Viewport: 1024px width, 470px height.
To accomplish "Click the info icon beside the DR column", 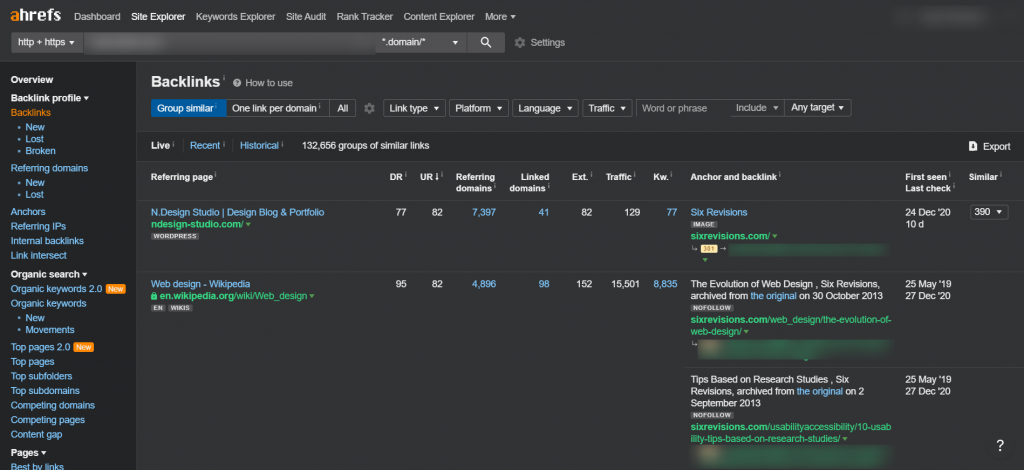I will 406,174.
